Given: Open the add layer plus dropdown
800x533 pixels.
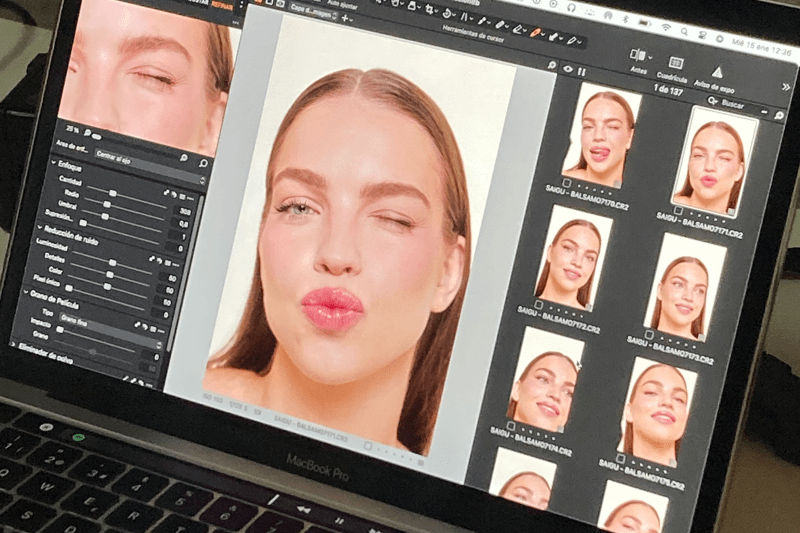Looking at the screenshot, I should (x=347, y=19).
